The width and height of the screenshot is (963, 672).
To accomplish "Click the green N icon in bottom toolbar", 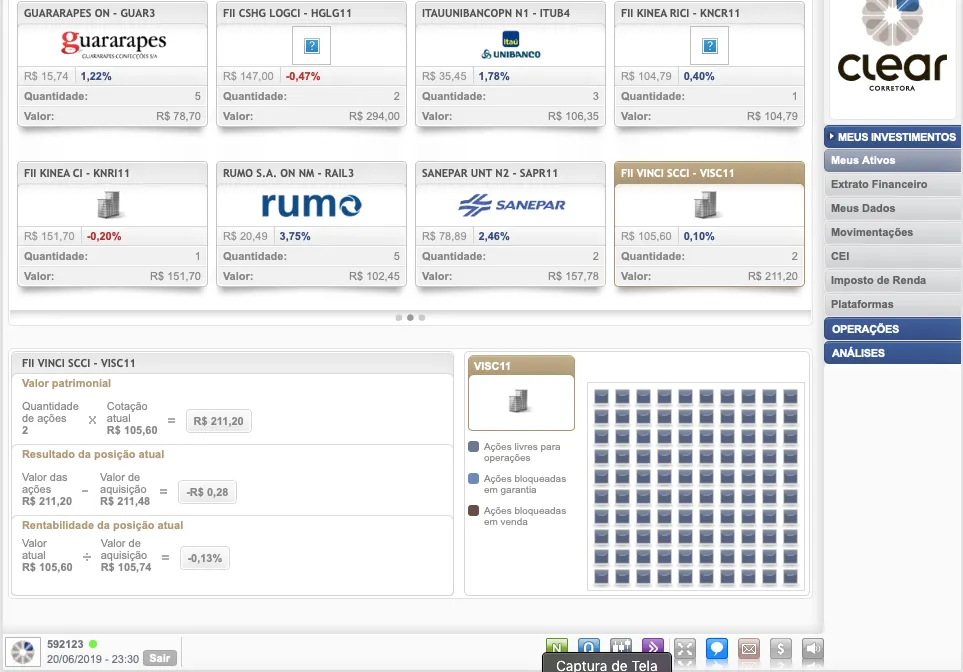I will tap(557, 648).
